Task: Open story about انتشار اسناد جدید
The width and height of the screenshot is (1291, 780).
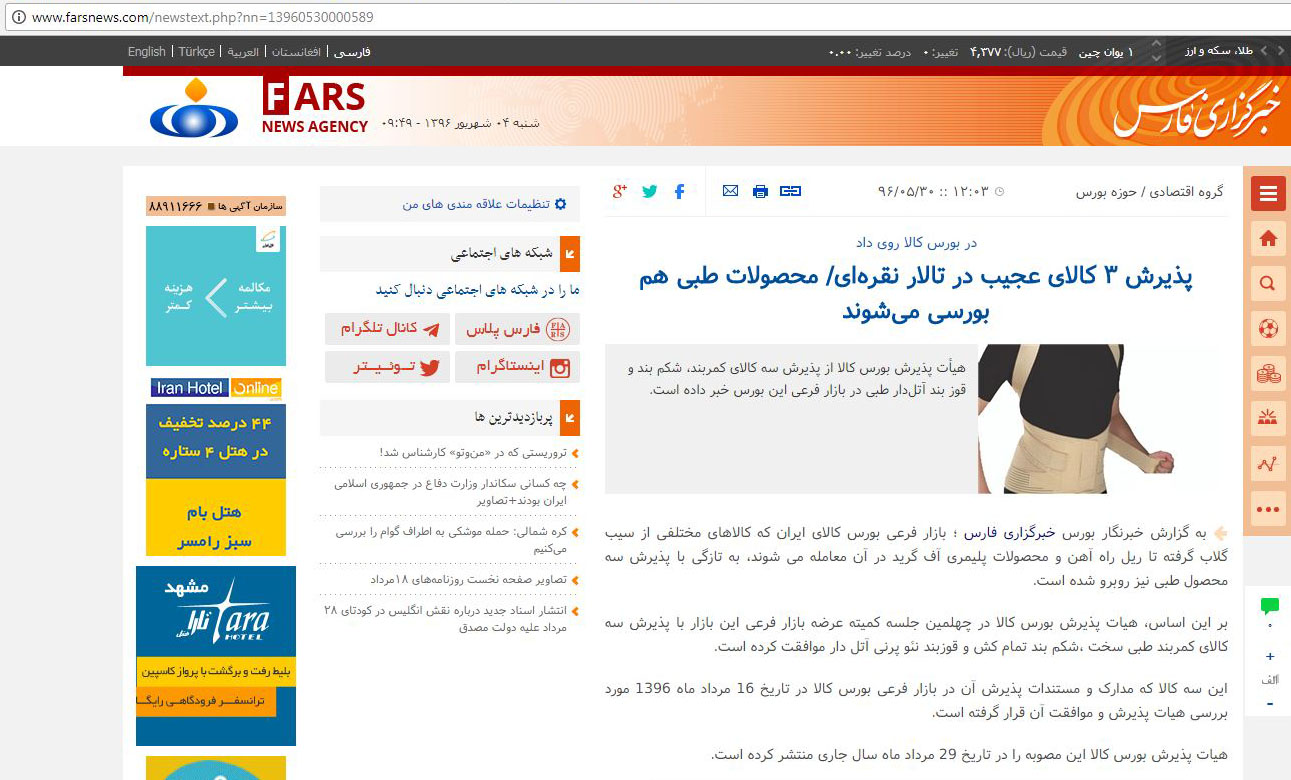Action: [446, 618]
